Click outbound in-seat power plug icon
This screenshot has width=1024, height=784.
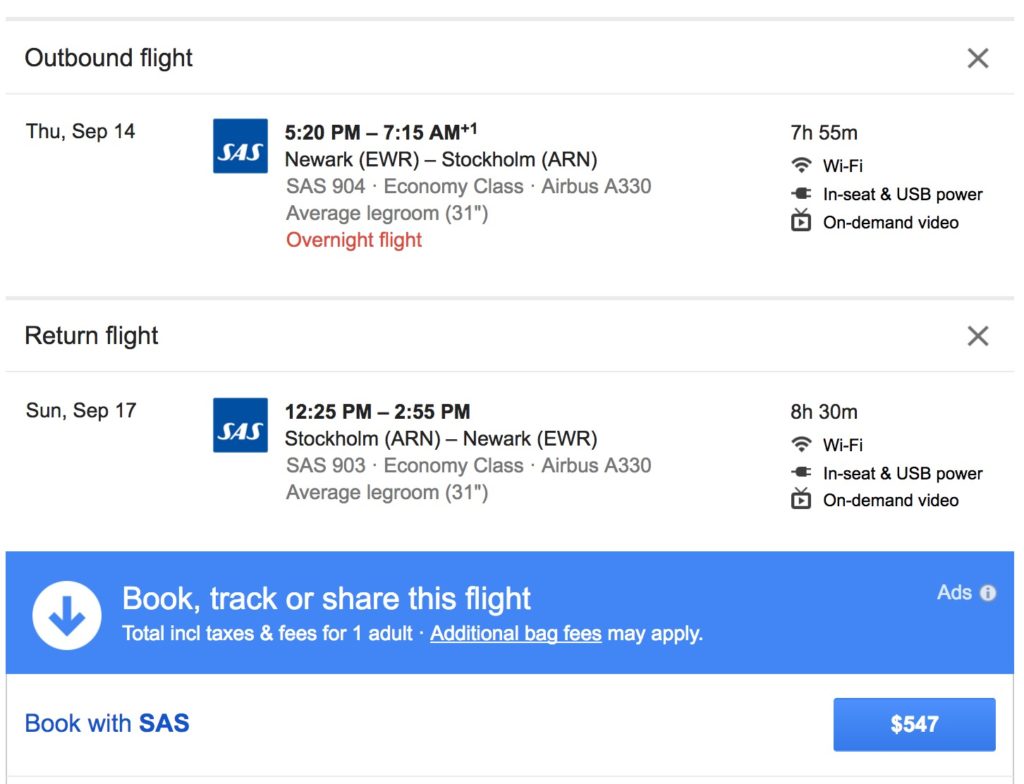pyautogui.click(x=801, y=194)
